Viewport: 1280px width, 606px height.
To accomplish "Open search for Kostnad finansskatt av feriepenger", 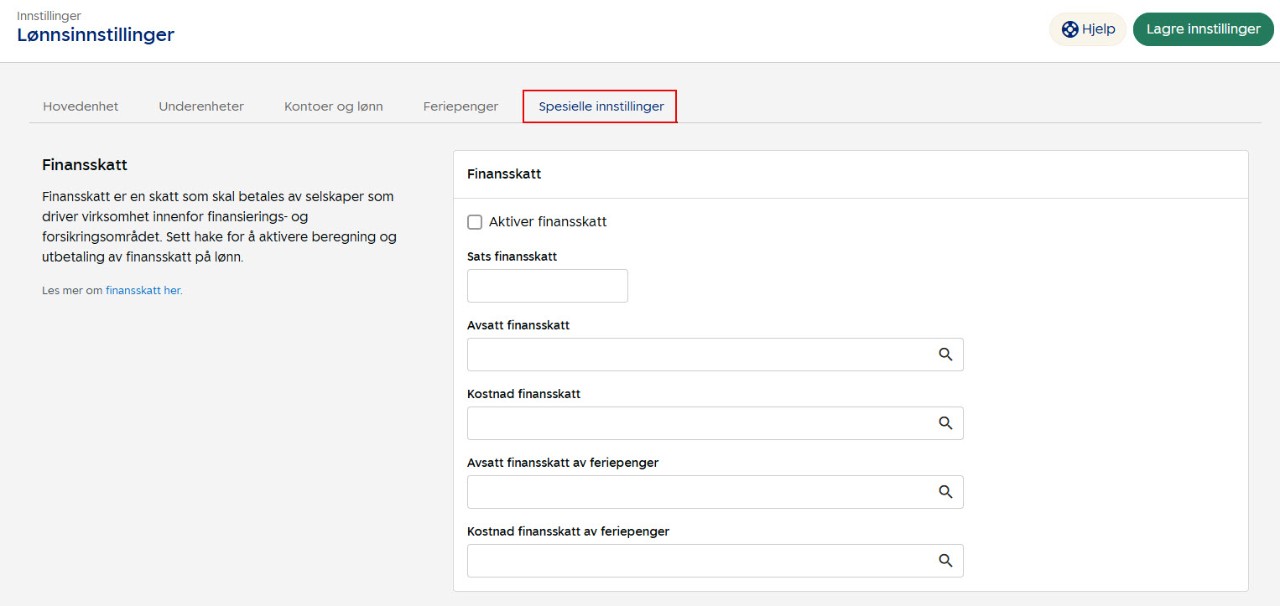I will [x=945, y=561].
